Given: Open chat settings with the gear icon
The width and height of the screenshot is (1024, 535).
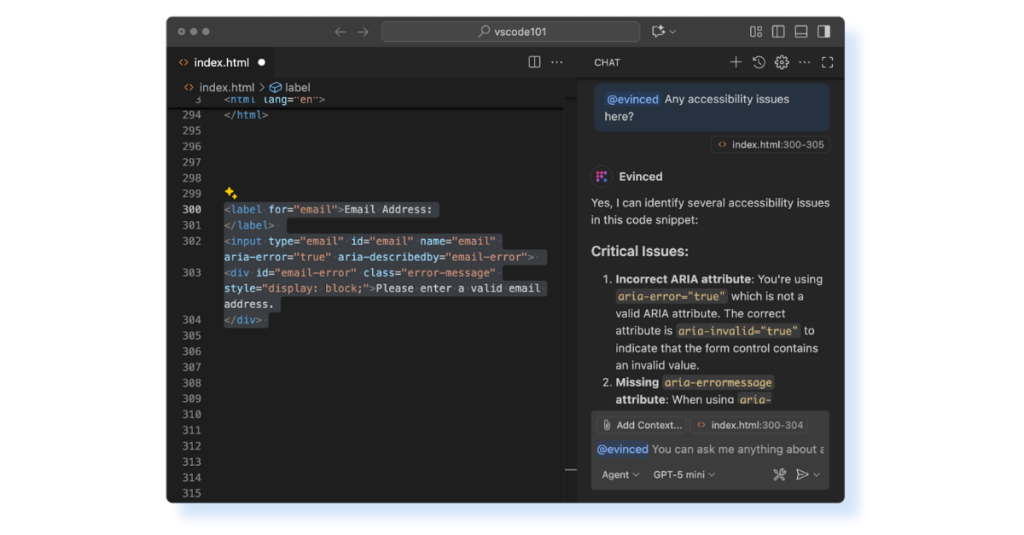Looking at the screenshot, I should (x=782, y=62).
